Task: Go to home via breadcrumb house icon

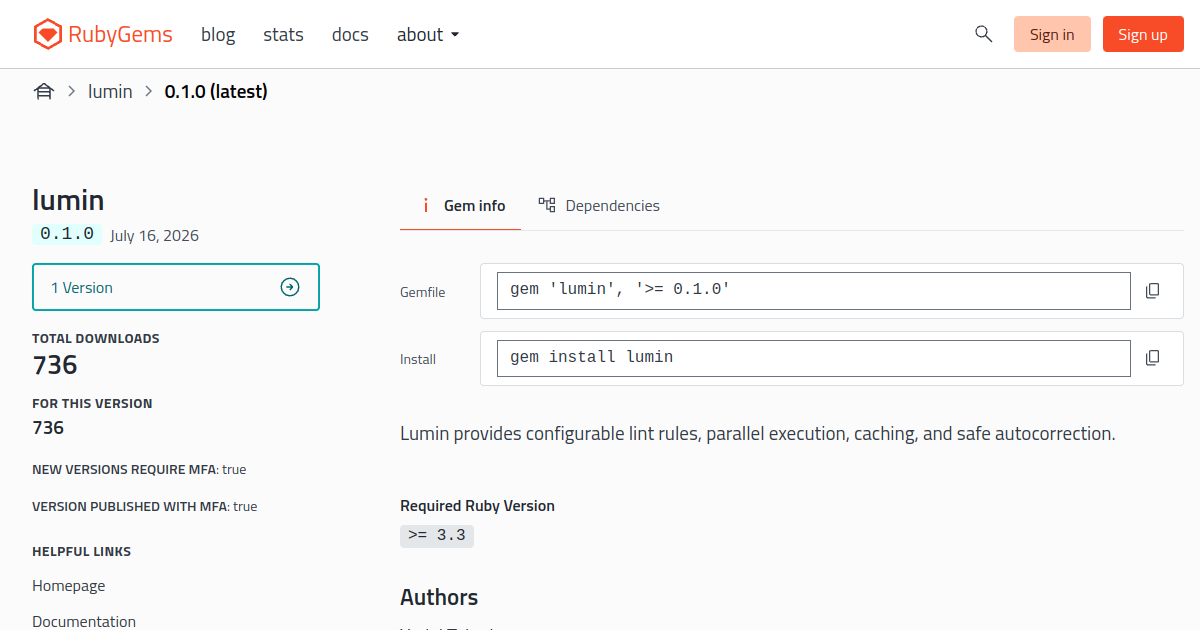Action: 43,92
